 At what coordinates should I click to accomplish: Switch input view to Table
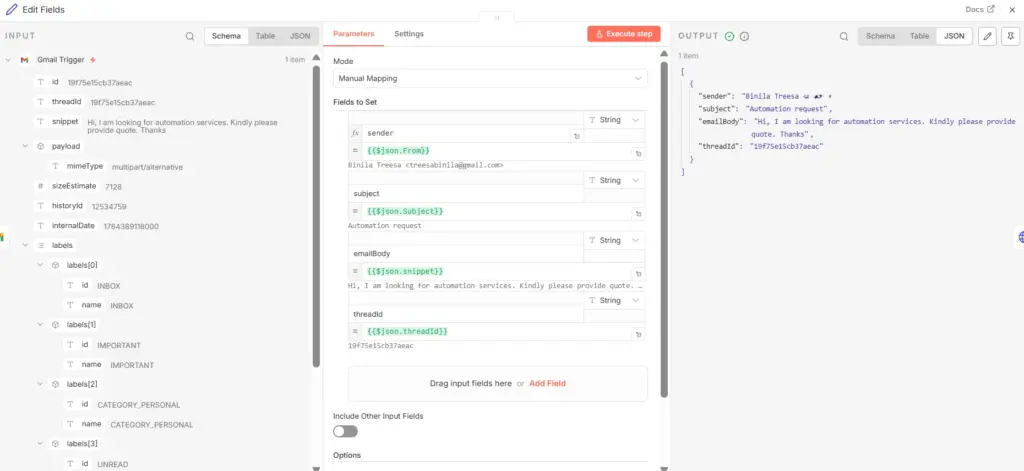click(265, 37)
